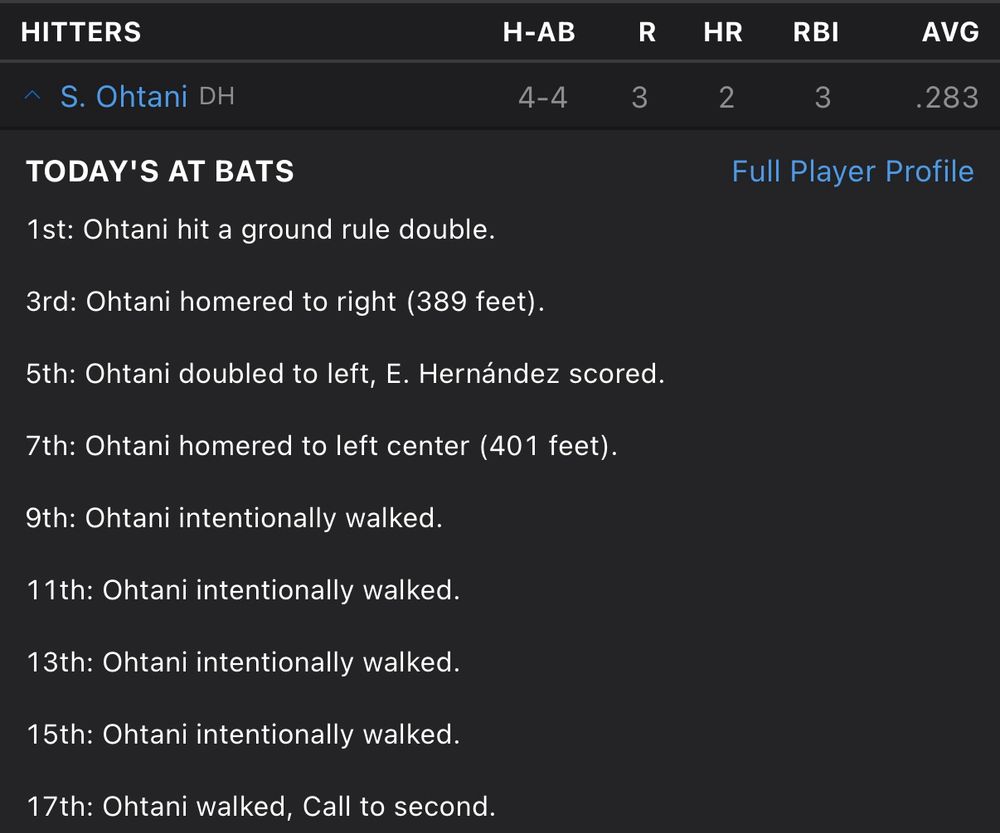Image resolution: width=1000 pixels, height=833 pixels.
Task: Select the 17th inning walk entry
Action: (260, 806)
